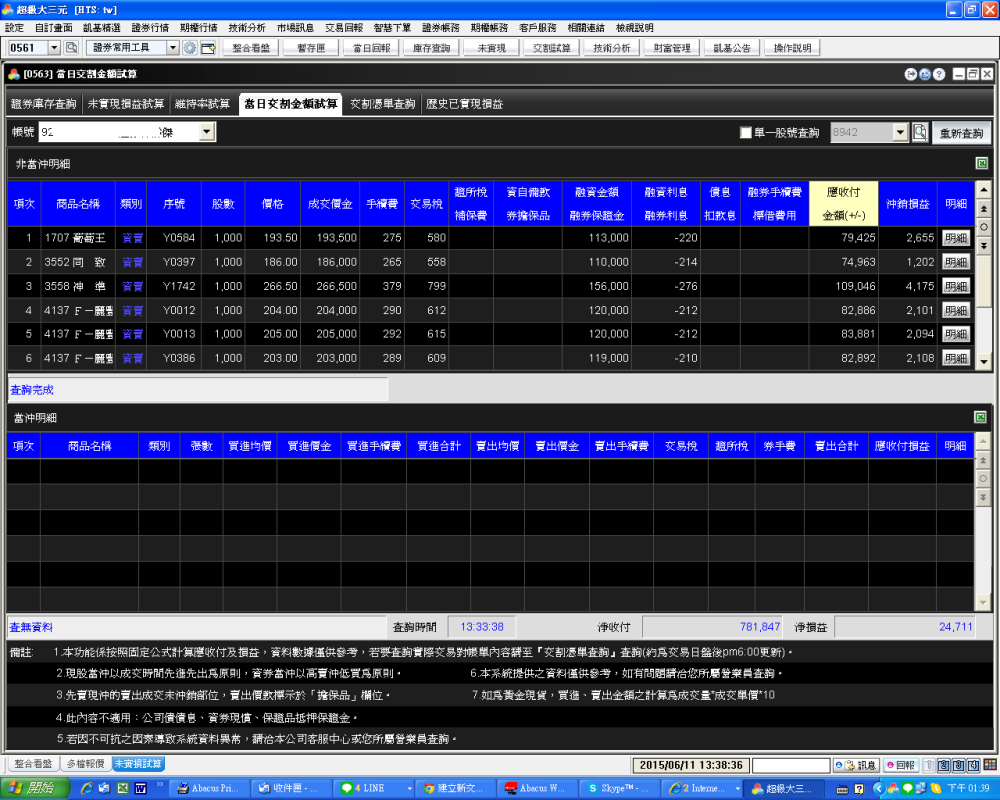This screenshot has width=1000, height=800.
Task: Click the help question mark icon in panel header
Action: 939,74
